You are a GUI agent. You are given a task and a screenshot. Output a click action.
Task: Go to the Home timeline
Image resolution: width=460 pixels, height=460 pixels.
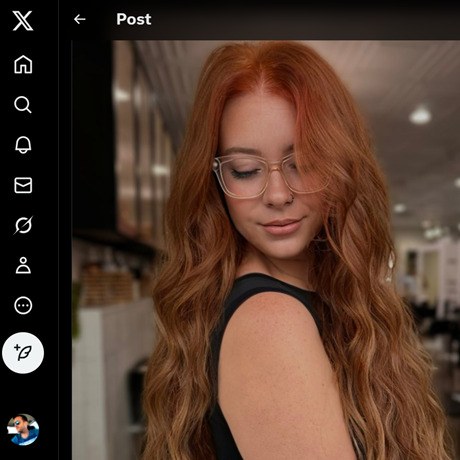click(23, 64)
